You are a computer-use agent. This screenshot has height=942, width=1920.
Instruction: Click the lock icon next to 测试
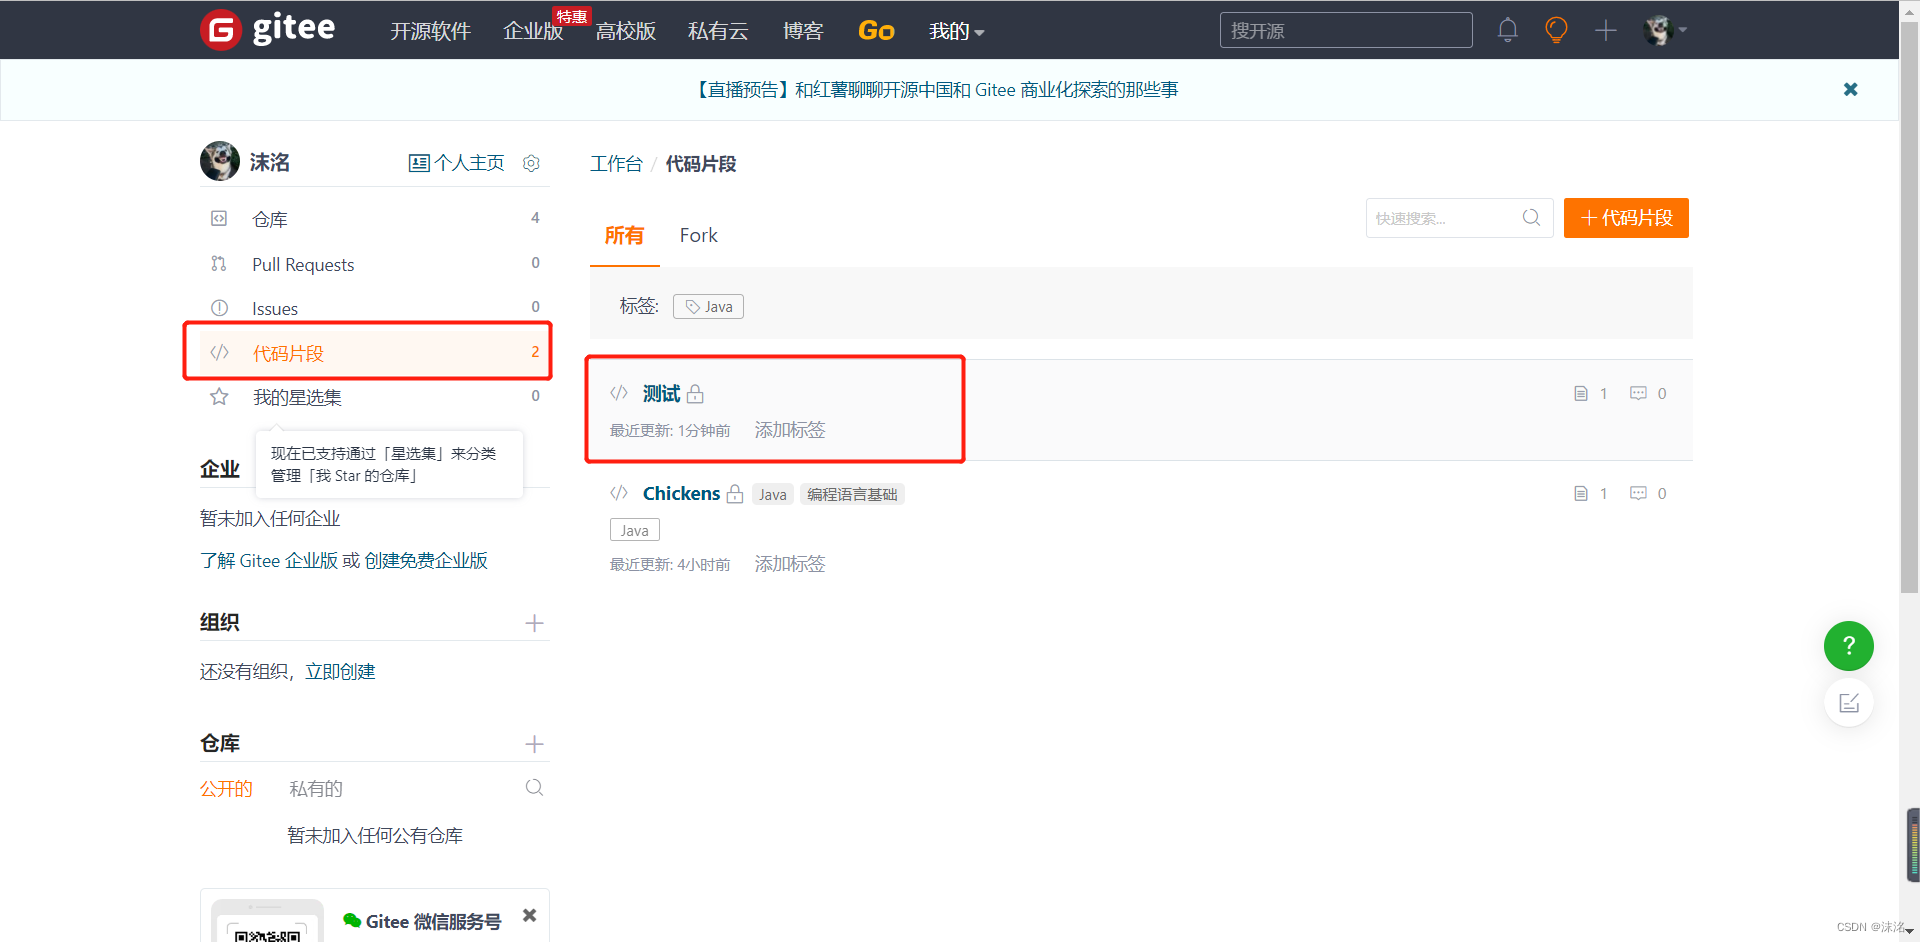(x=695, y=394)
